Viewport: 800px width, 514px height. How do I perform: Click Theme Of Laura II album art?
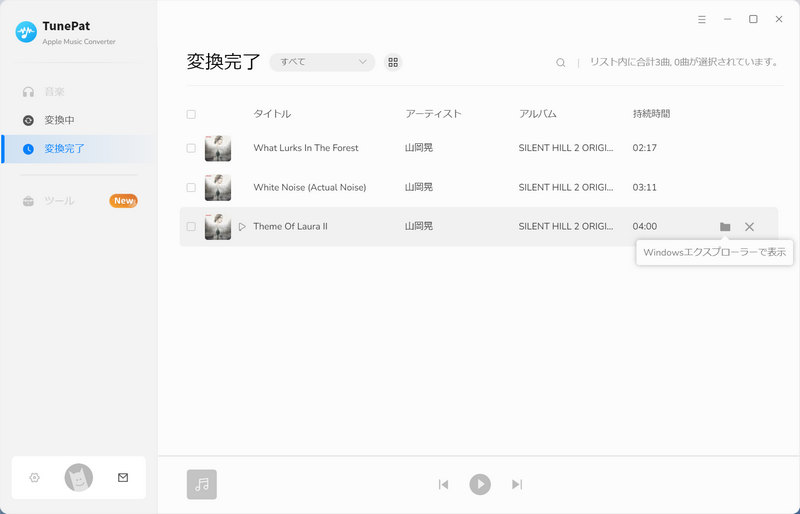point(218,227)
